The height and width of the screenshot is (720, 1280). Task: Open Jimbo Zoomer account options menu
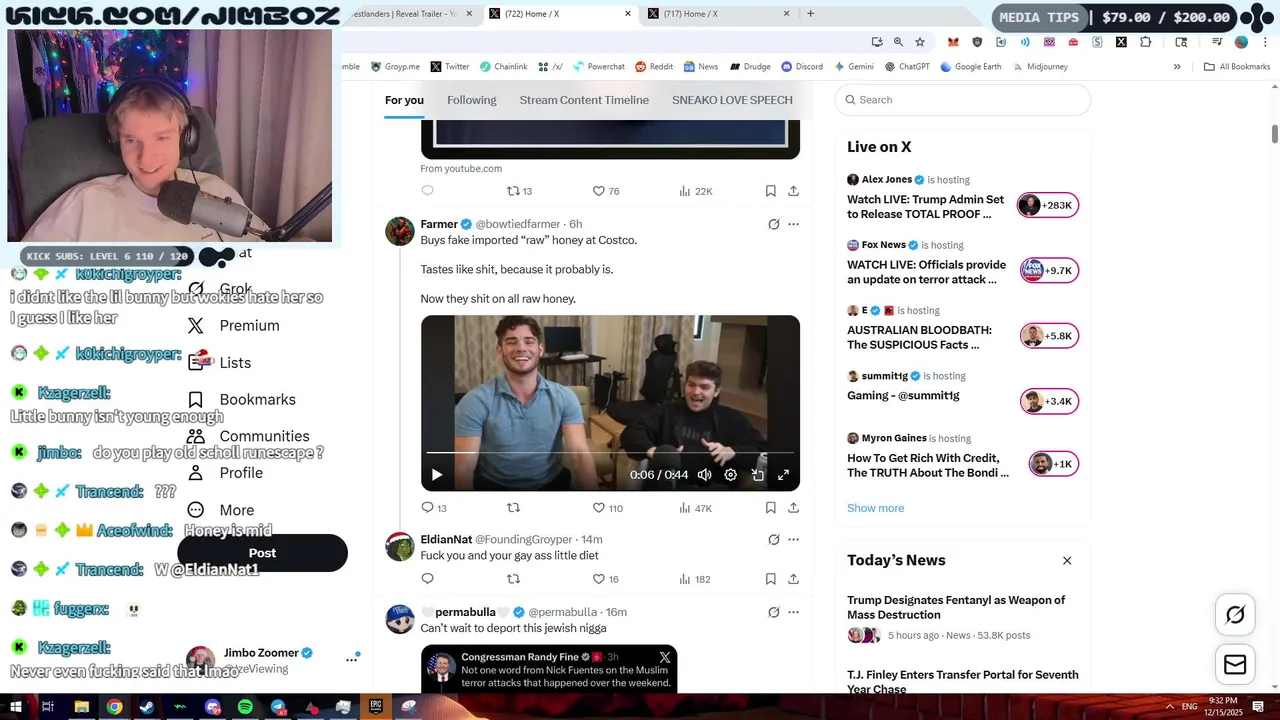[x=351, y=659]
